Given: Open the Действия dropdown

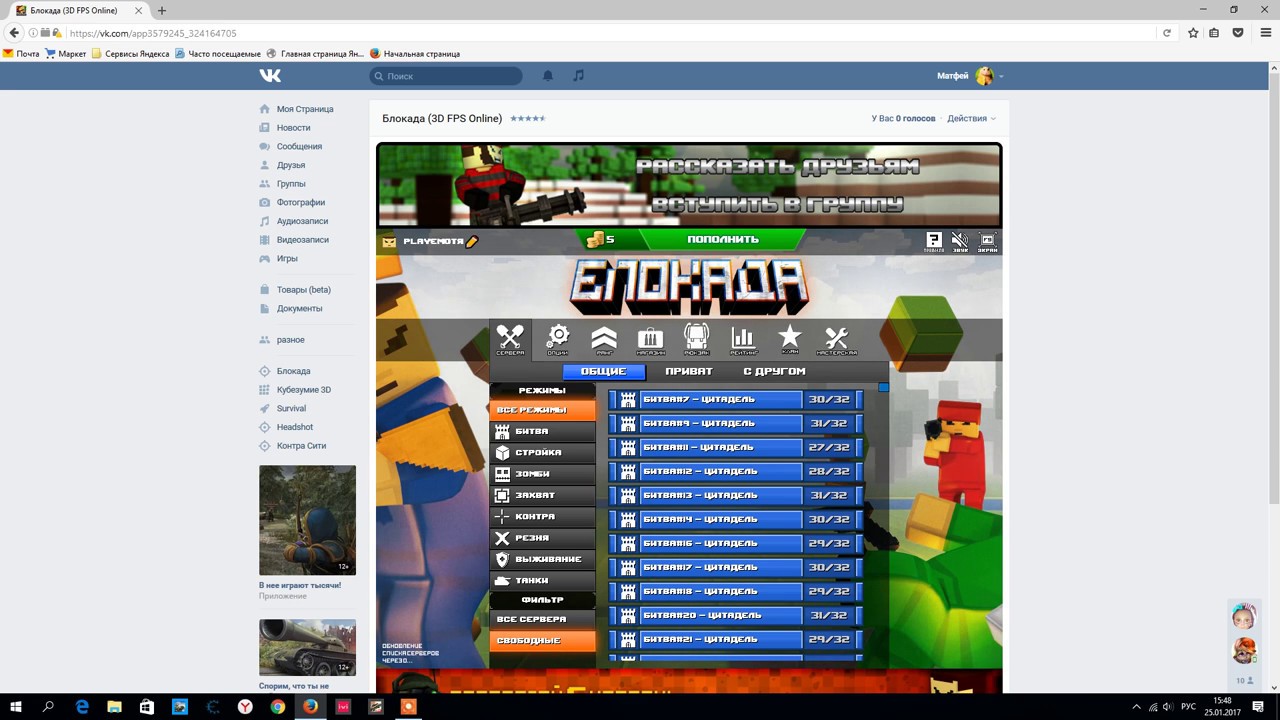Looking at the screenshot, I should point(972,118).
